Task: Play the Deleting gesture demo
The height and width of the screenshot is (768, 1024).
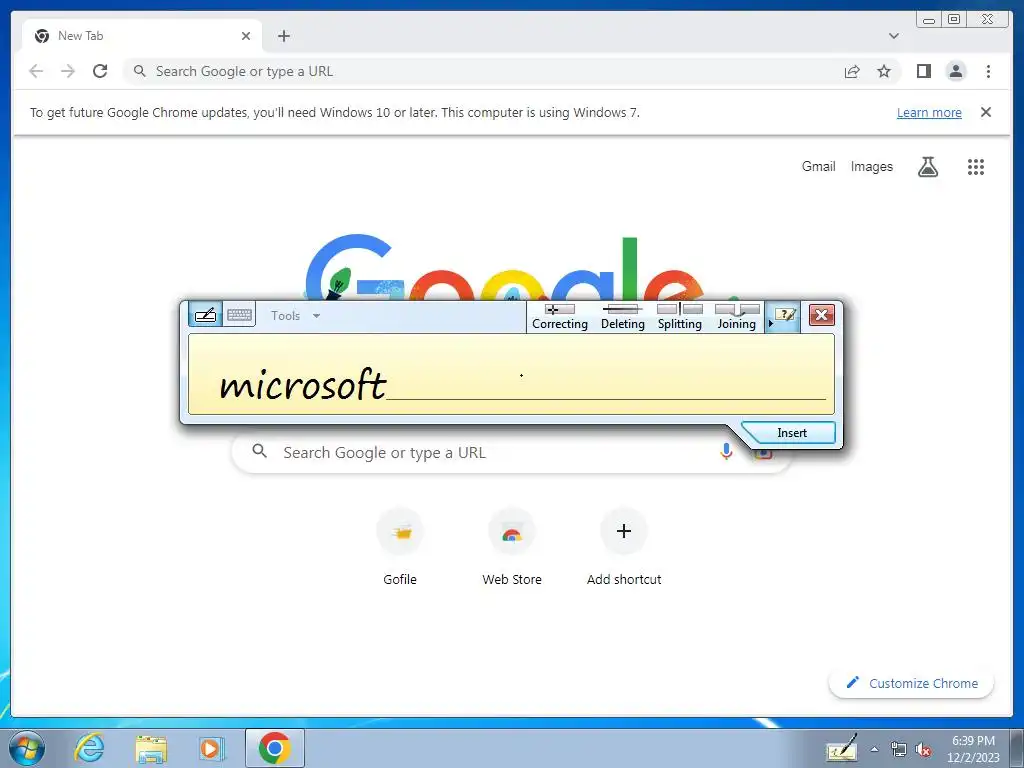Action: pos(622,317)
